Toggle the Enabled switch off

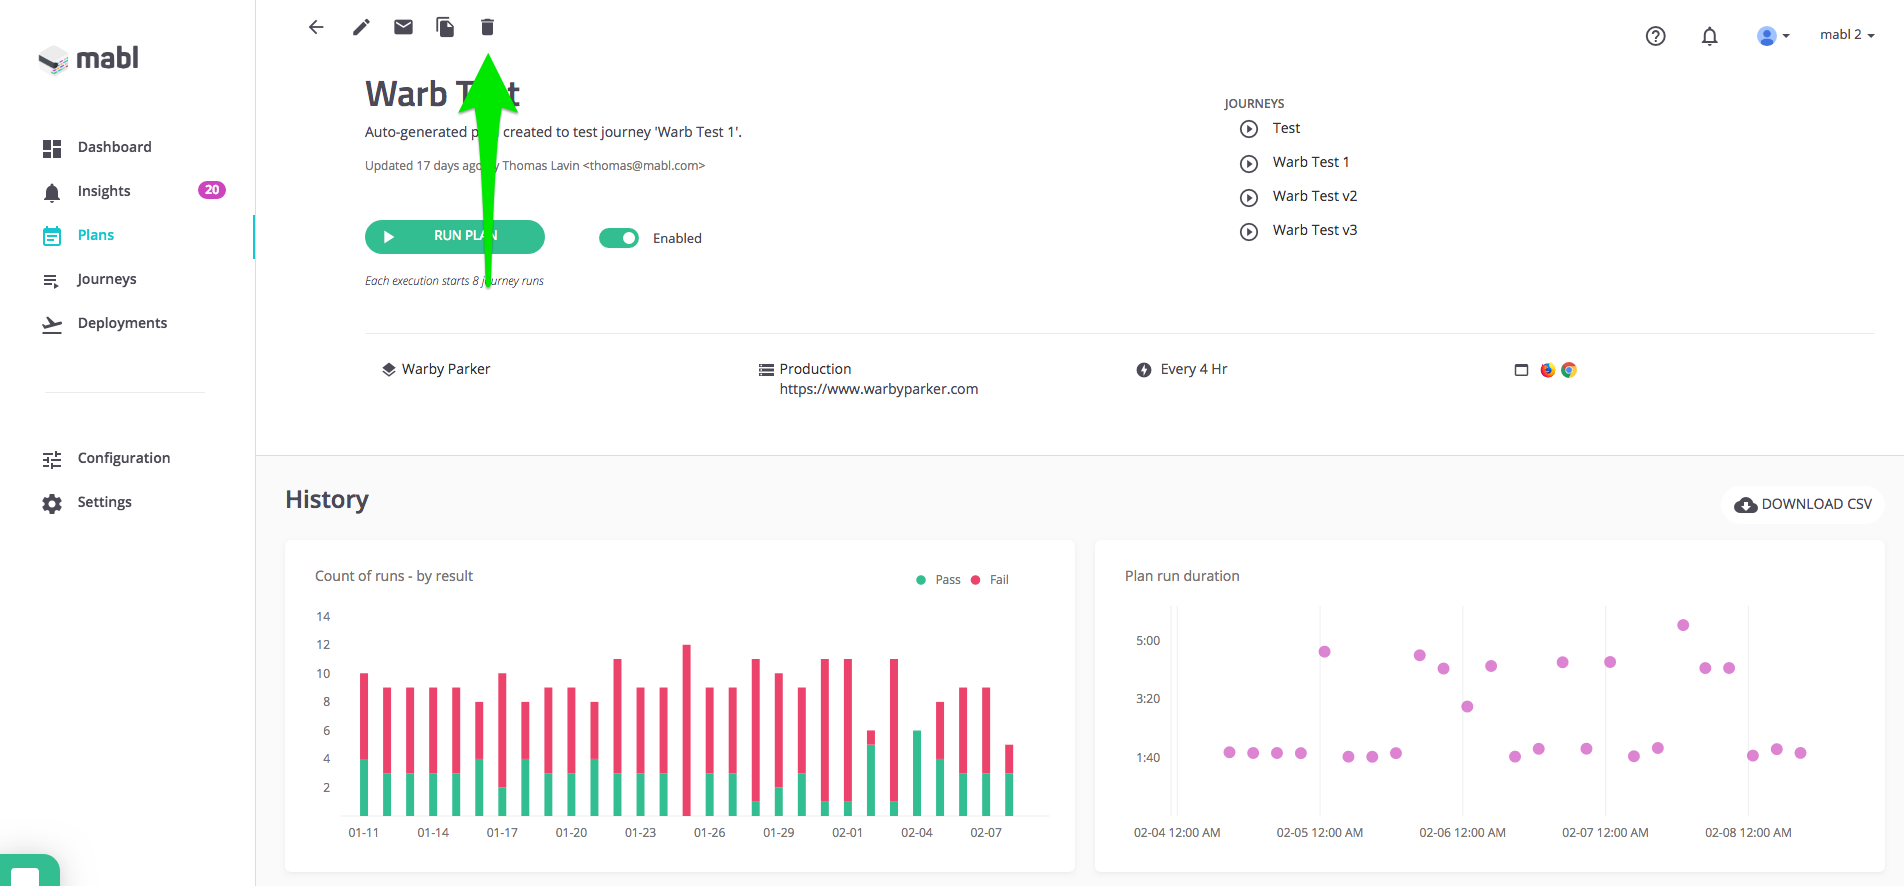click(619, 238)
